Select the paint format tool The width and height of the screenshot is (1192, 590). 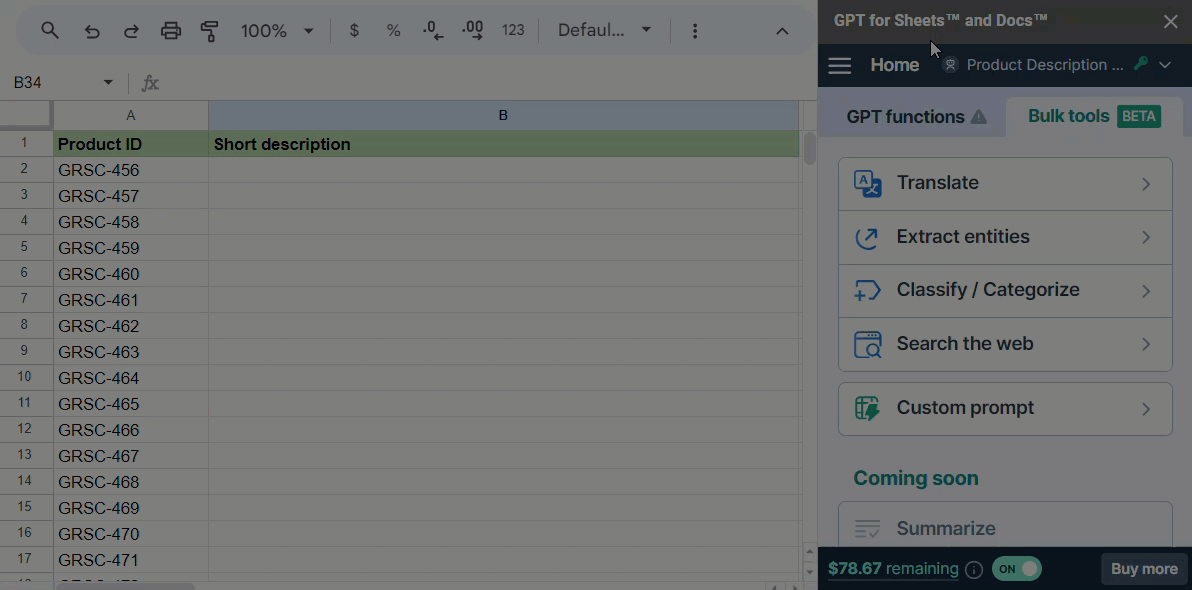click(209, 31)
